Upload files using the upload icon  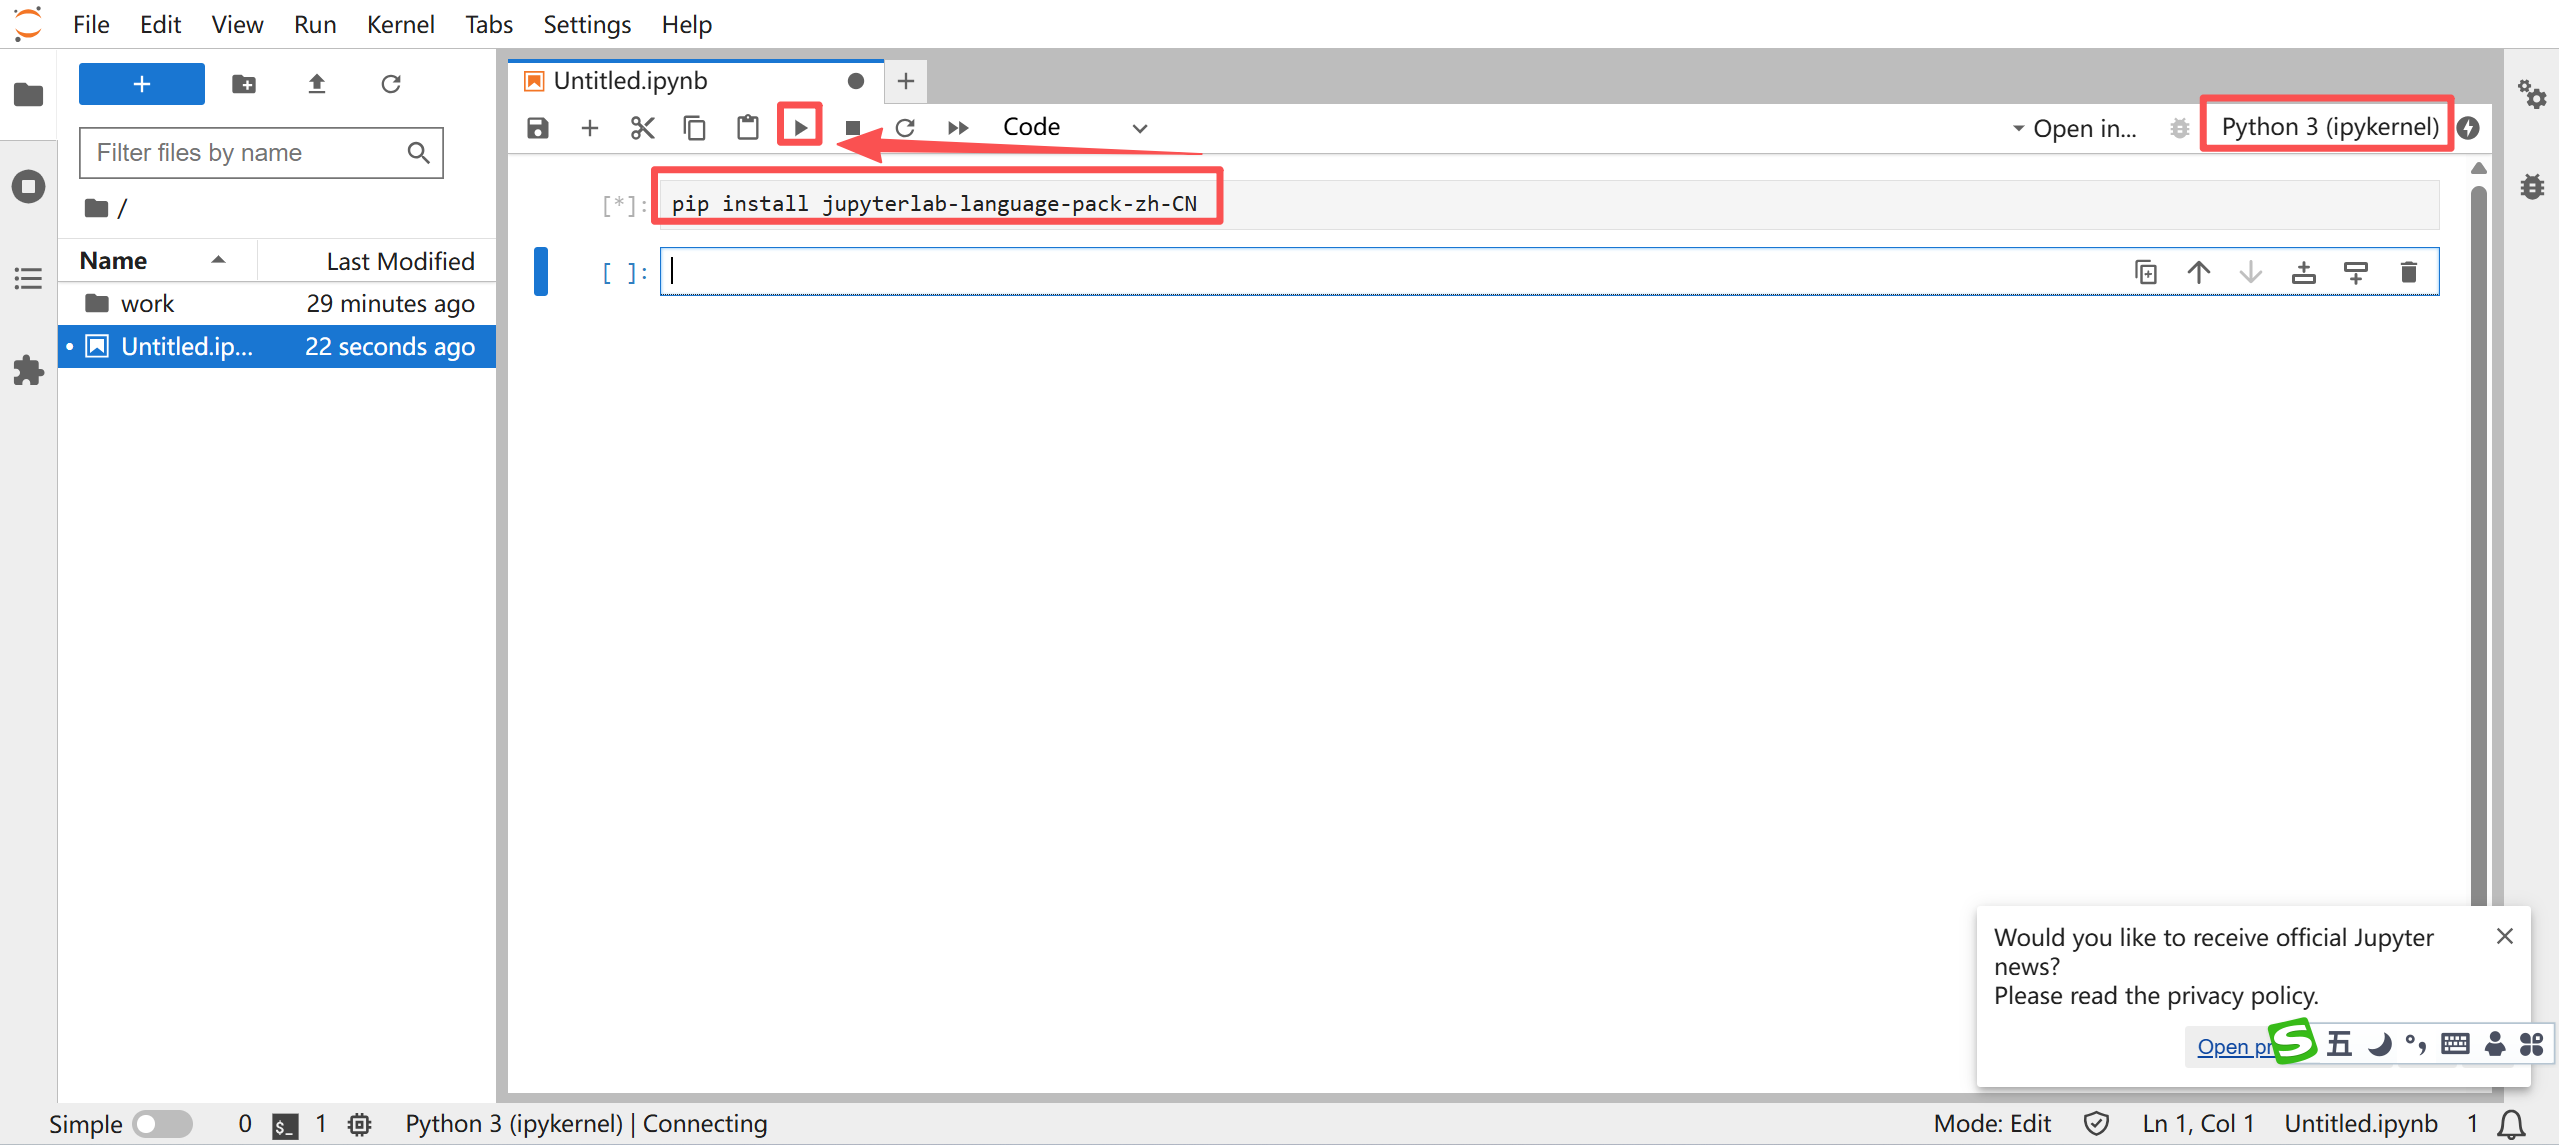point(317,84)
